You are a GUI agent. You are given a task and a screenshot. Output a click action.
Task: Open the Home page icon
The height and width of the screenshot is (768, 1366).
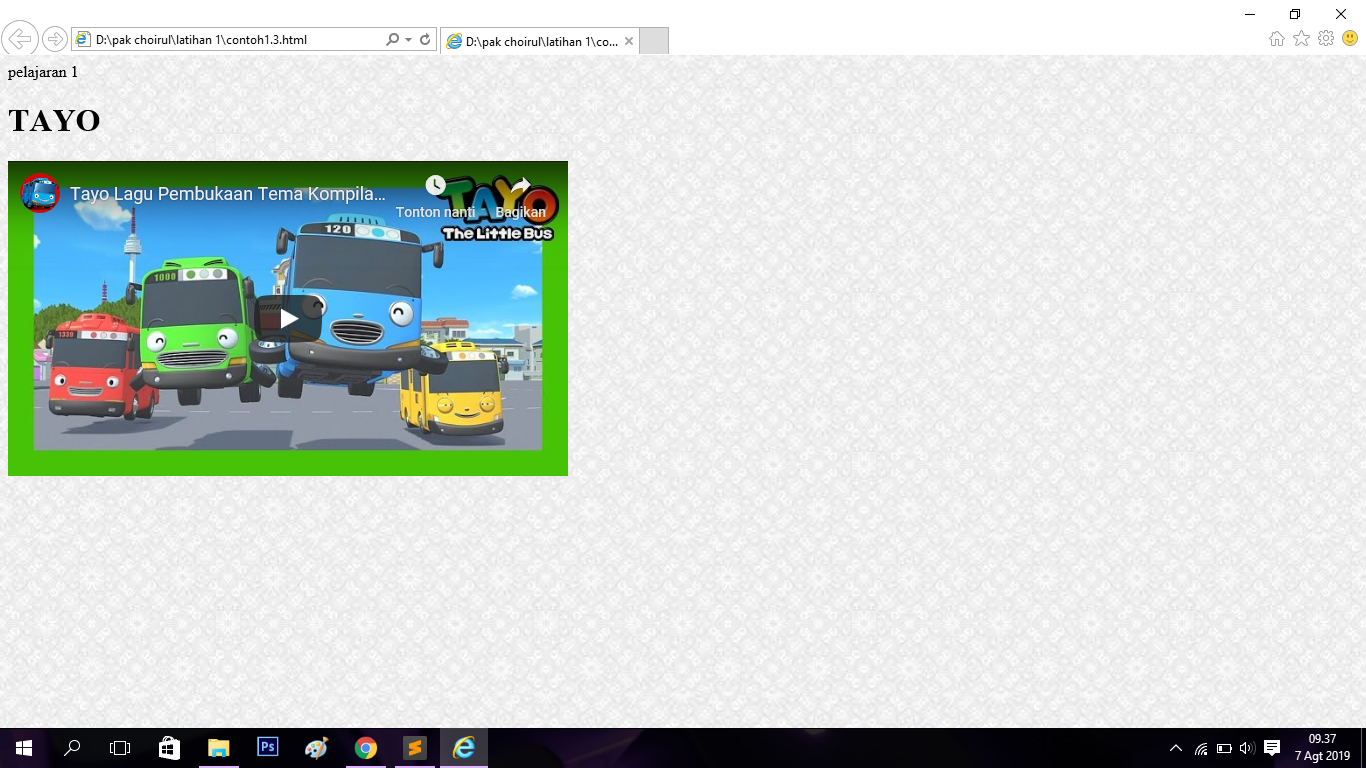(1277, 39)
